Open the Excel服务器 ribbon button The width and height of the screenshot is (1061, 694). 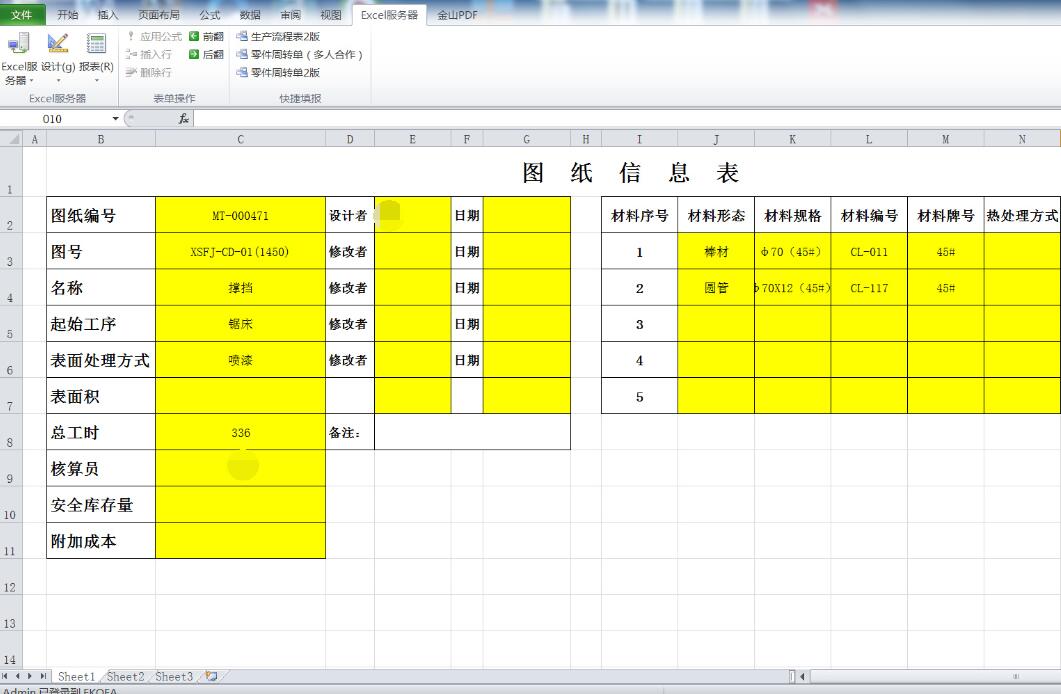(x=17, y=58)
